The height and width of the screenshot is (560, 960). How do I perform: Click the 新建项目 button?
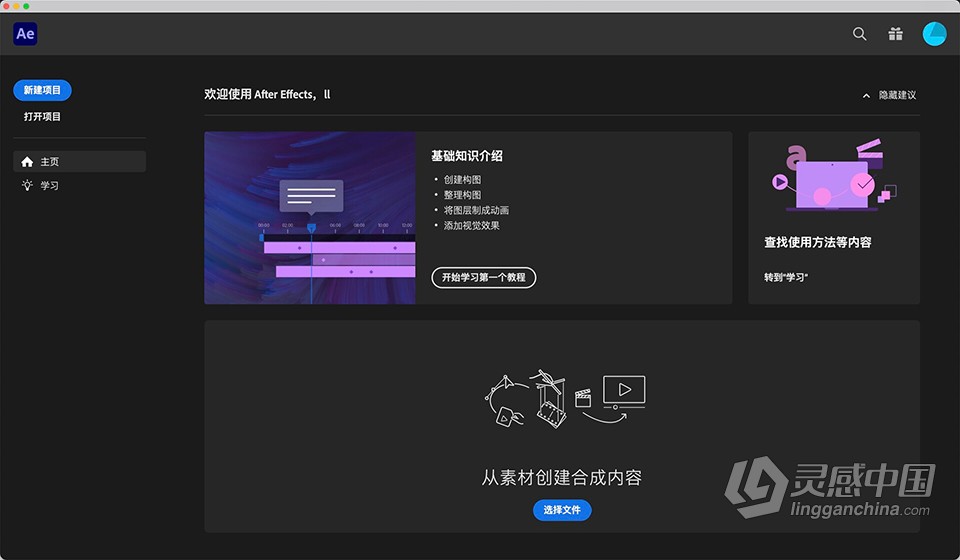[x=42, y=90]
